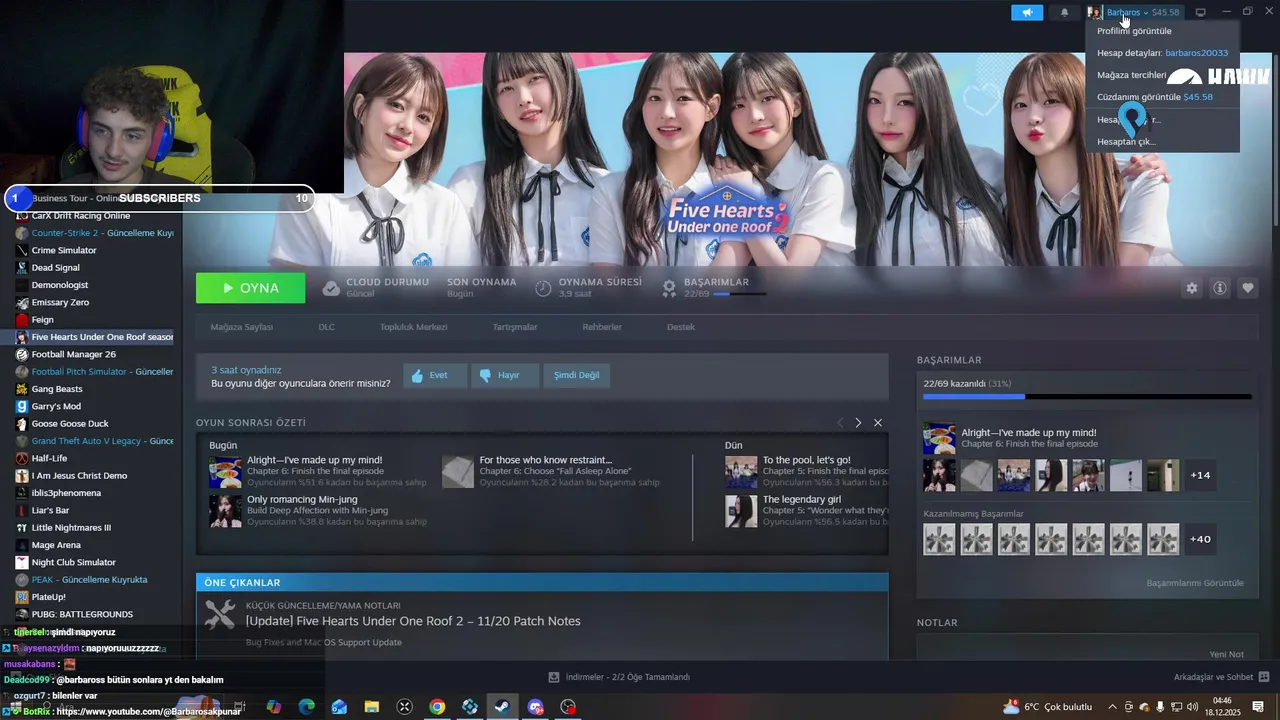Dismiss the review prompt with Şimdi Değil

click(x=577, y=375)
